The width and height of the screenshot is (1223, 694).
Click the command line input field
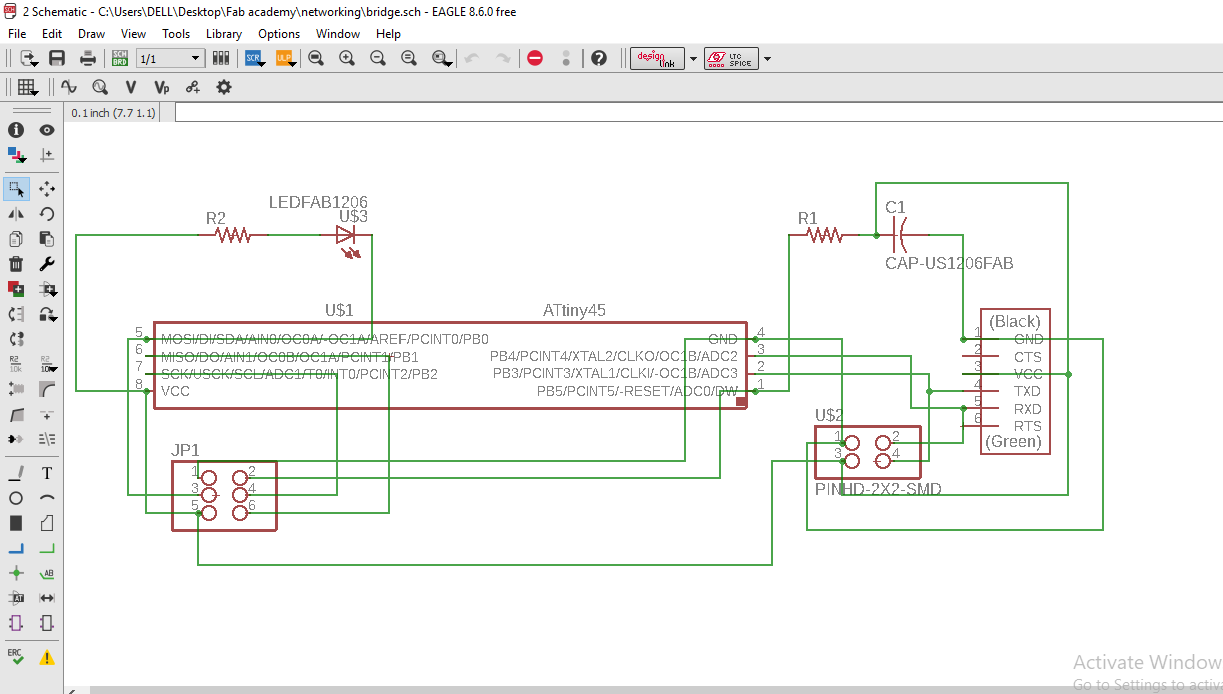(x=698, y=112)
